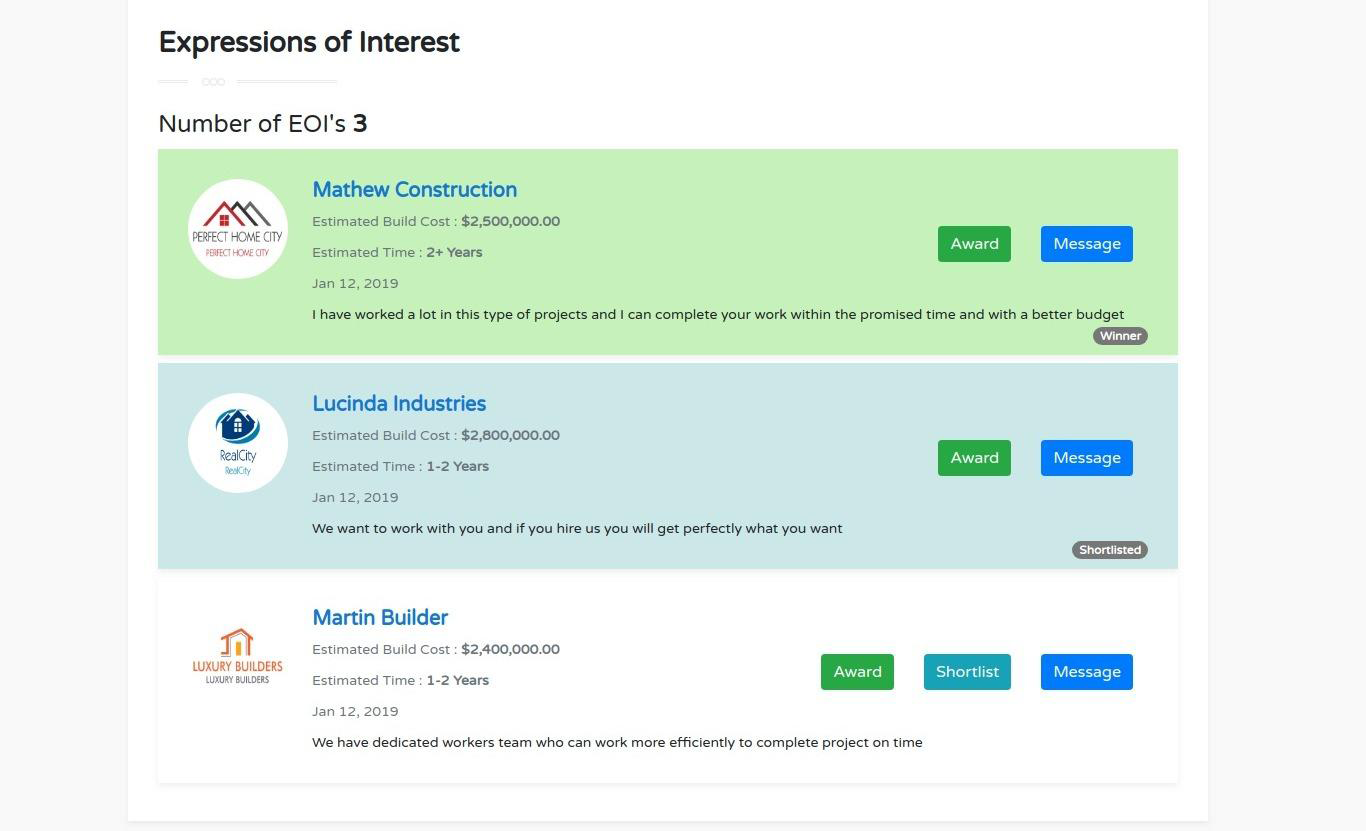
Task: Click the Shortlisted badge
Action: pos(1109,550)
